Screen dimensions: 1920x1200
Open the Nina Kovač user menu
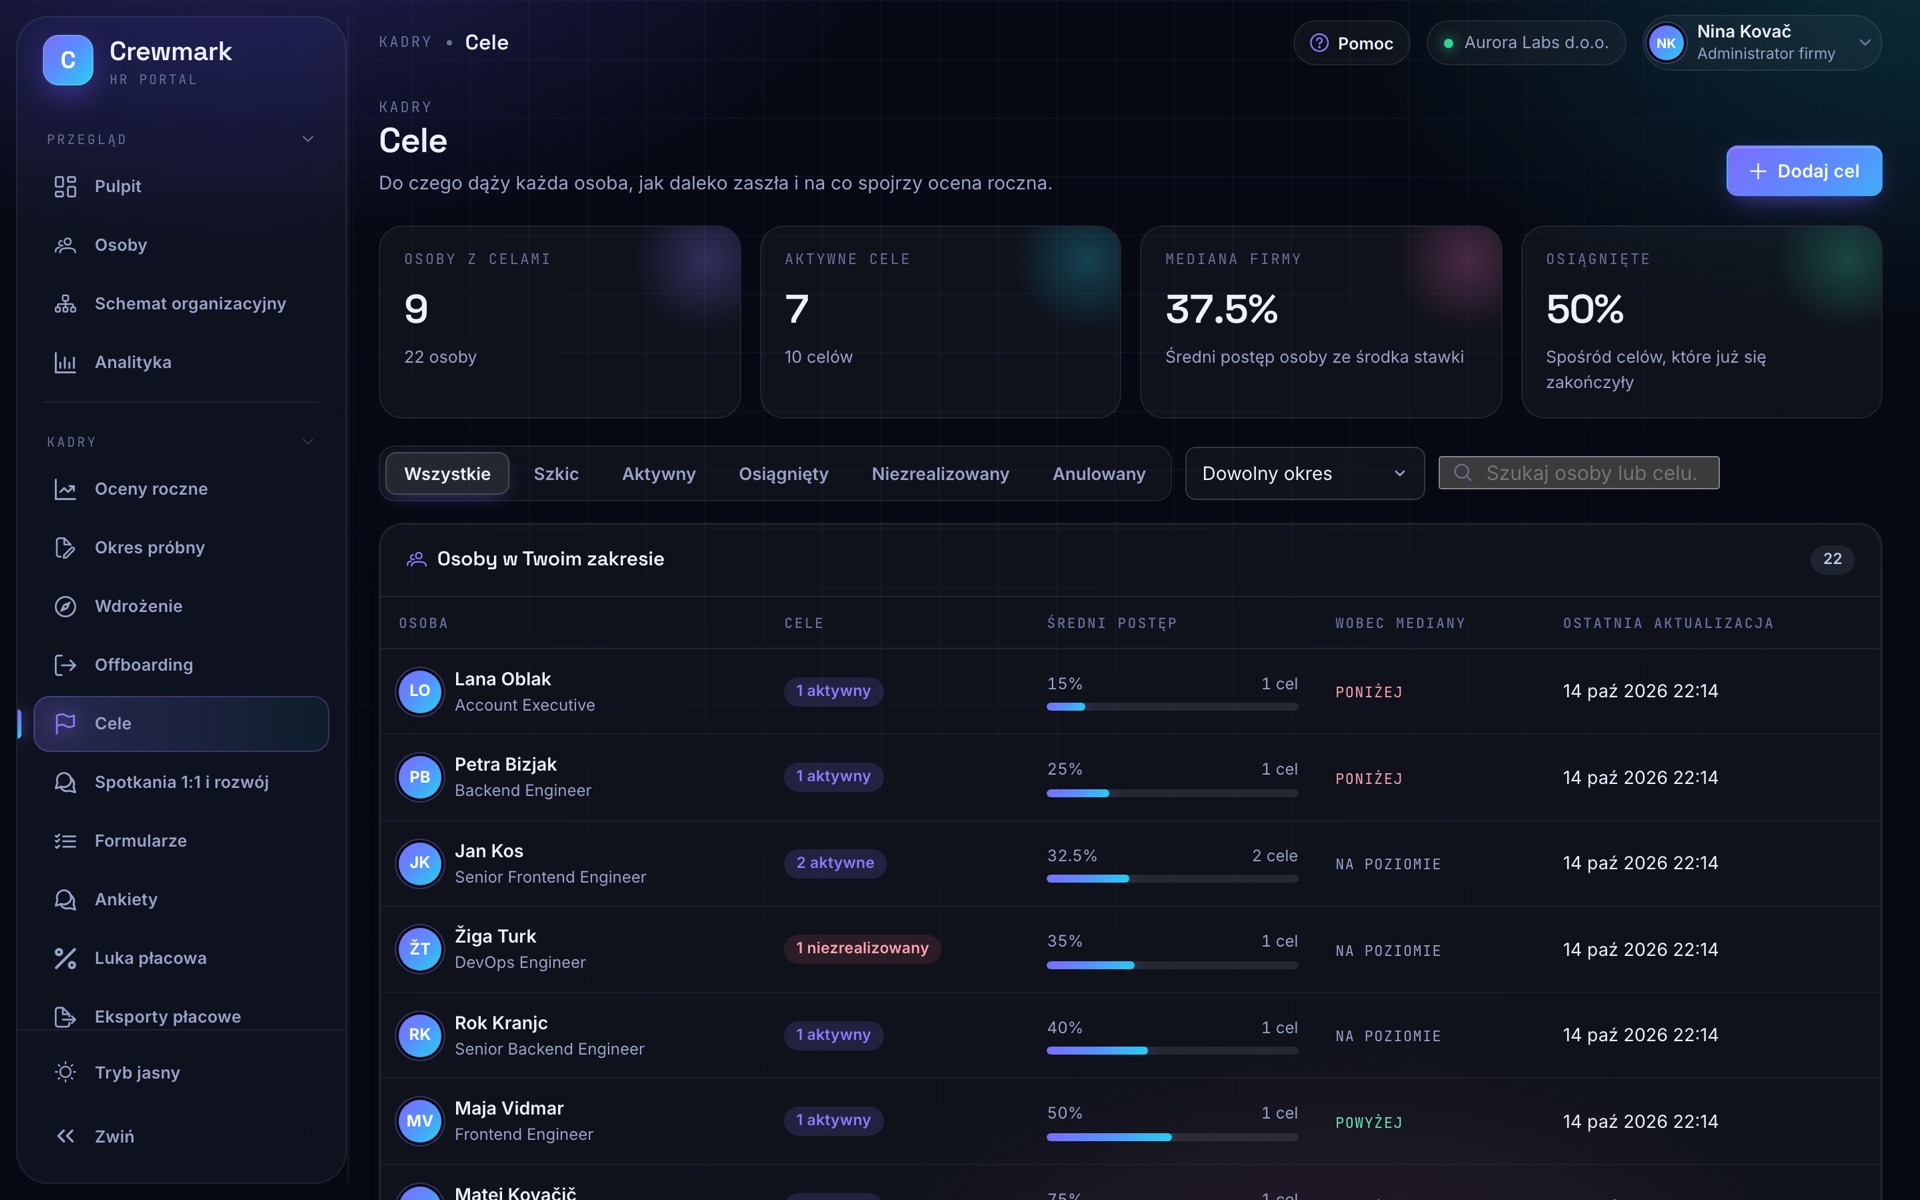1762,43
